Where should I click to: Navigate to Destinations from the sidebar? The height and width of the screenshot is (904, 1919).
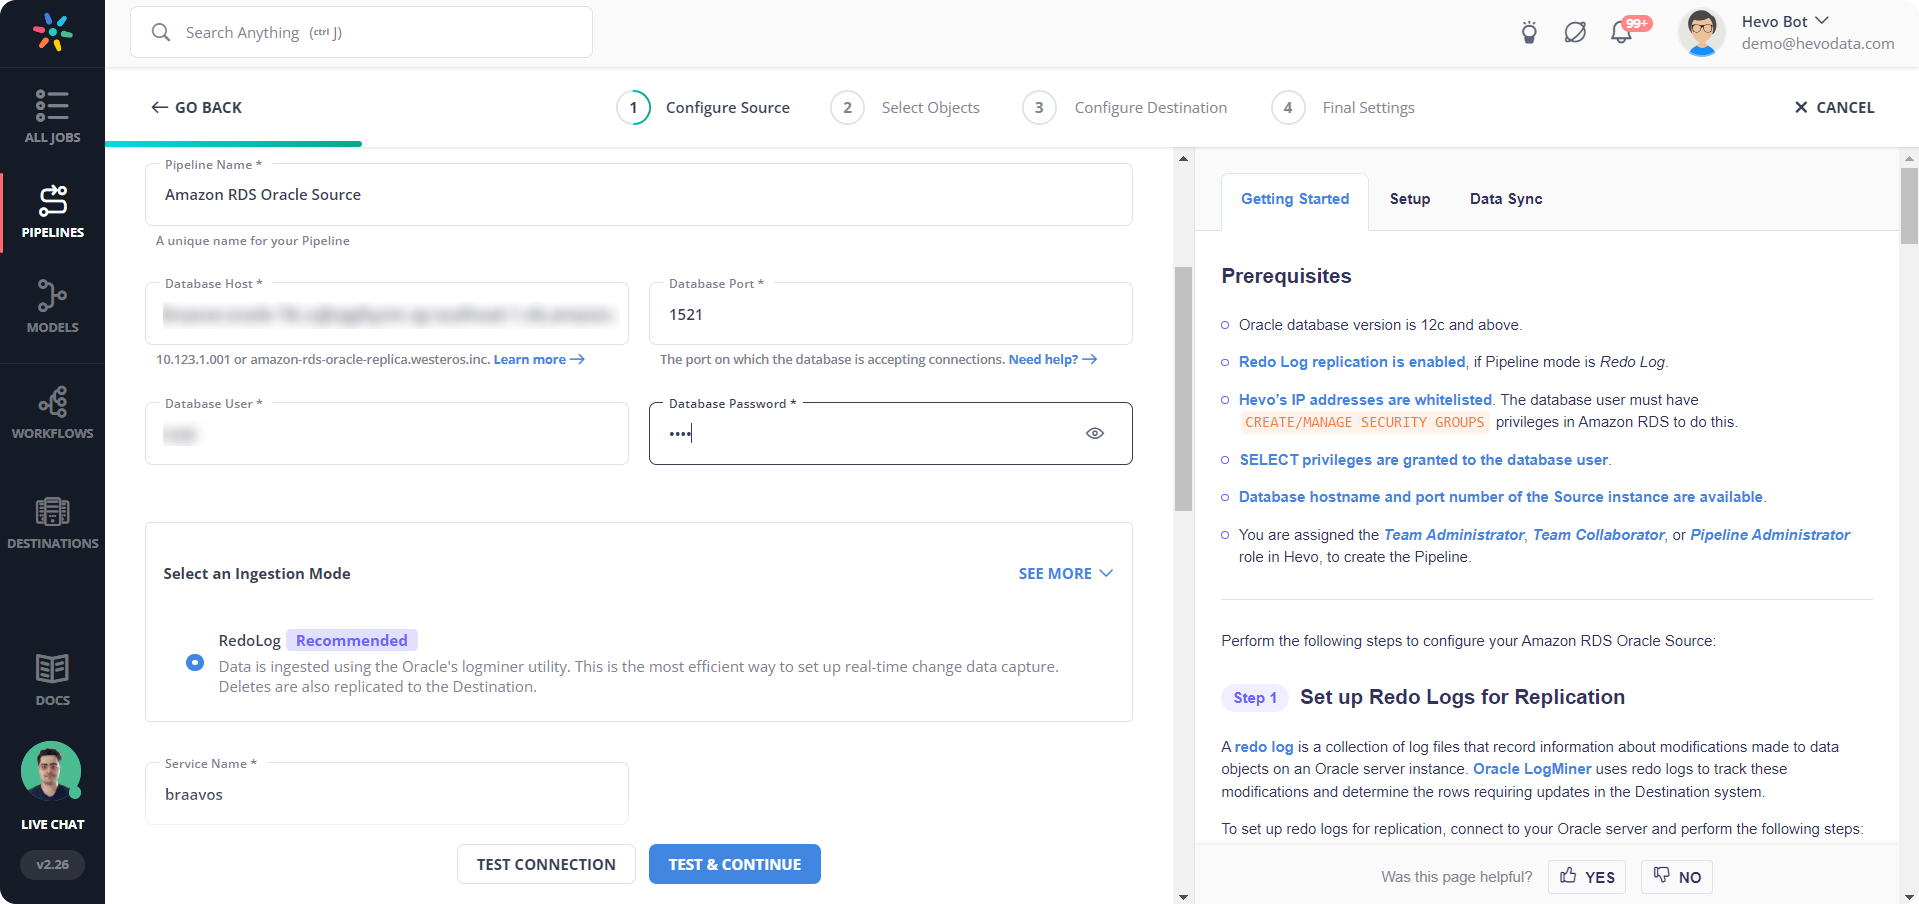(x=52, y=520)
